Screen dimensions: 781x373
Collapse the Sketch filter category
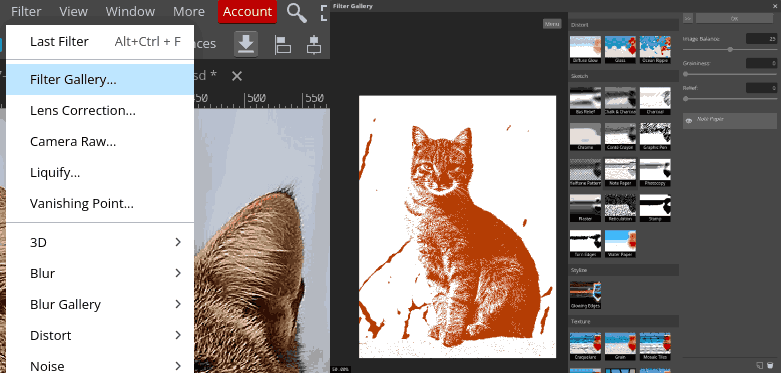(624, 76)
